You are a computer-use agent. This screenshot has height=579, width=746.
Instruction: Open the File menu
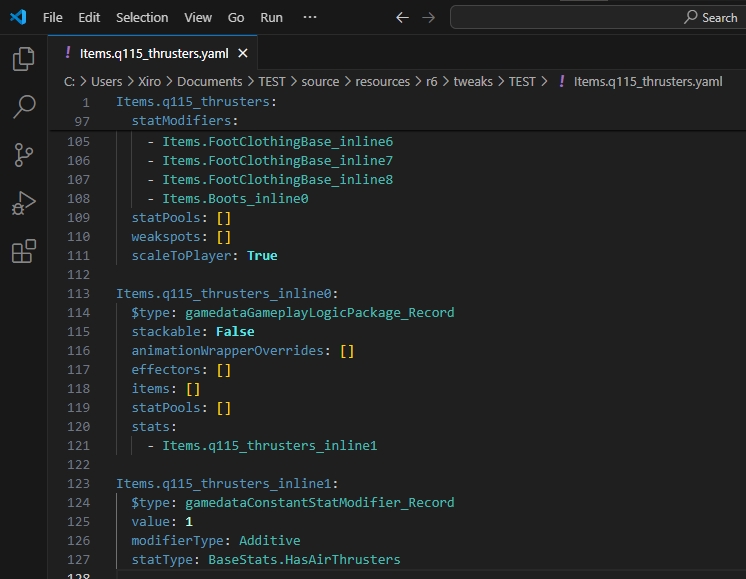point(53,17)
